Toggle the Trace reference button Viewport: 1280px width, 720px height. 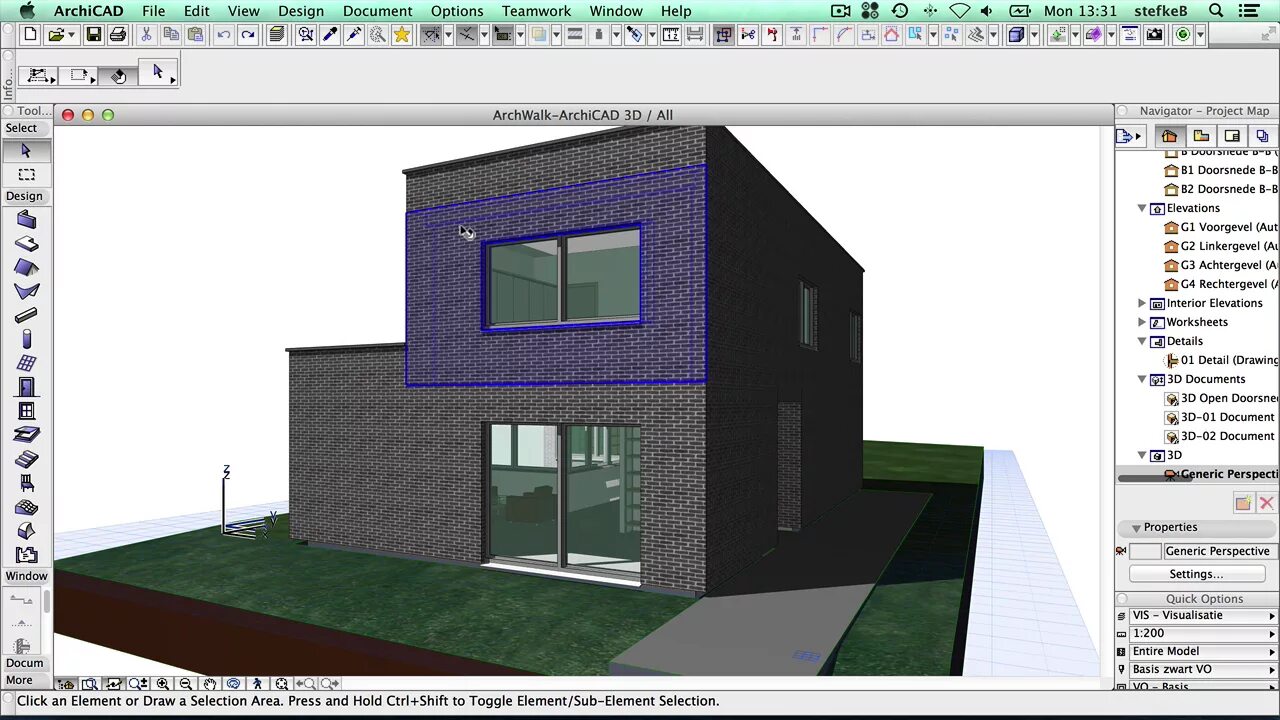pos(539,35)
